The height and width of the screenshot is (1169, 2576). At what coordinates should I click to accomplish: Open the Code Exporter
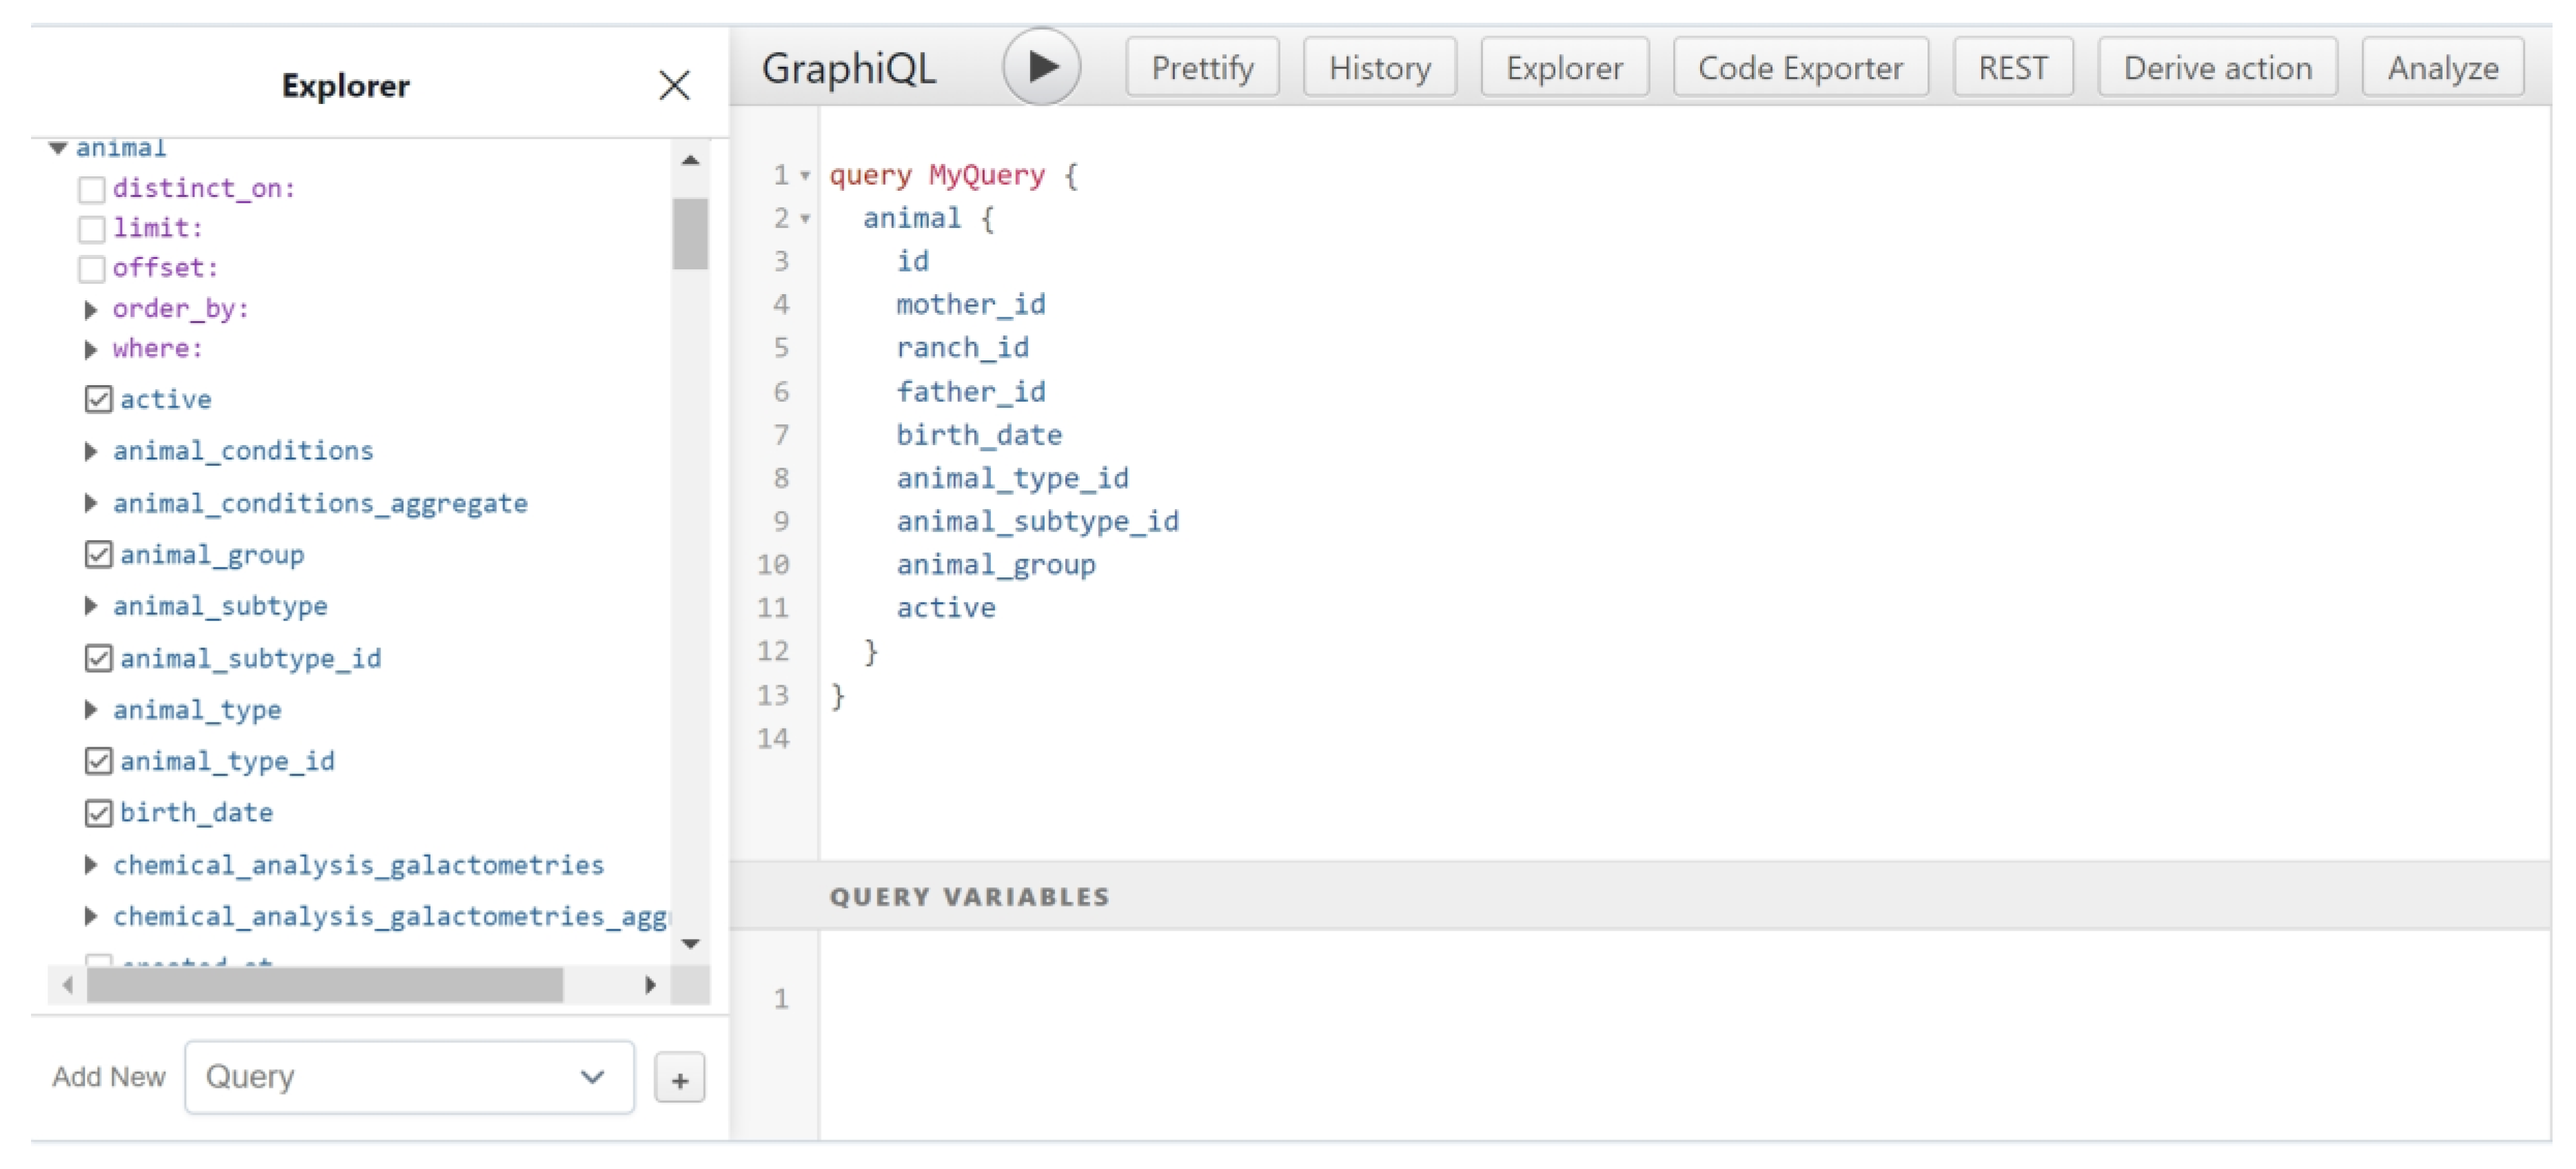coord(1800,68)
